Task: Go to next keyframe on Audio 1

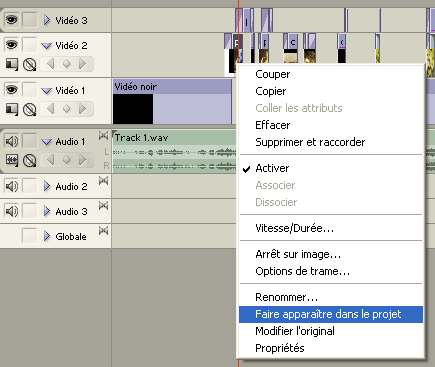Action: pyautogui.click(x=83, y=160)
